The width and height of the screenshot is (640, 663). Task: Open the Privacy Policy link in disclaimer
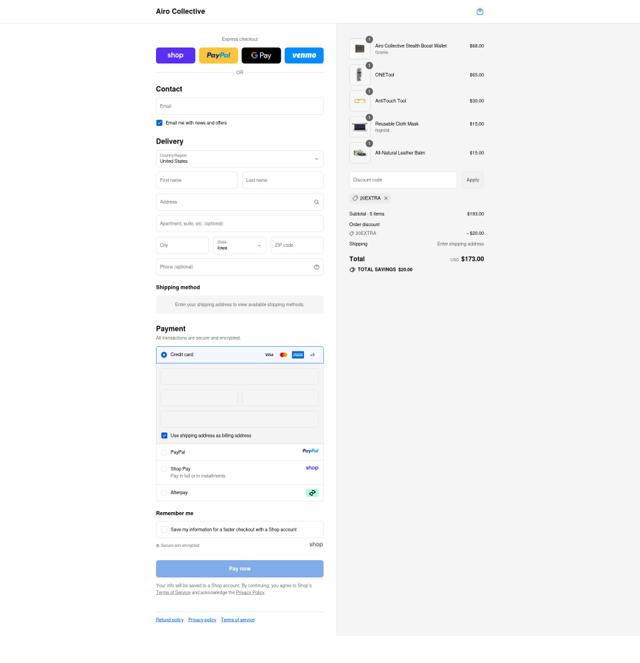(250, 592)
